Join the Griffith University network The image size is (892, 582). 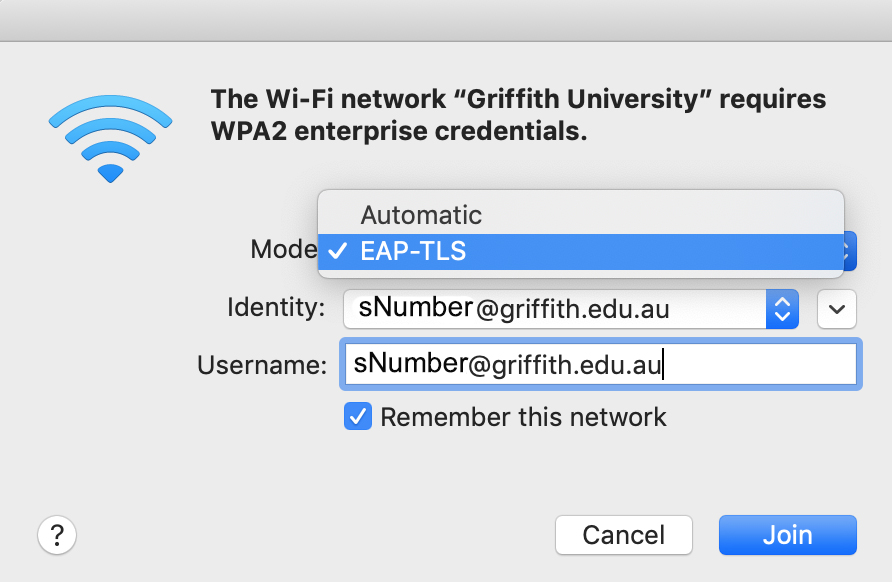(787, 534)
